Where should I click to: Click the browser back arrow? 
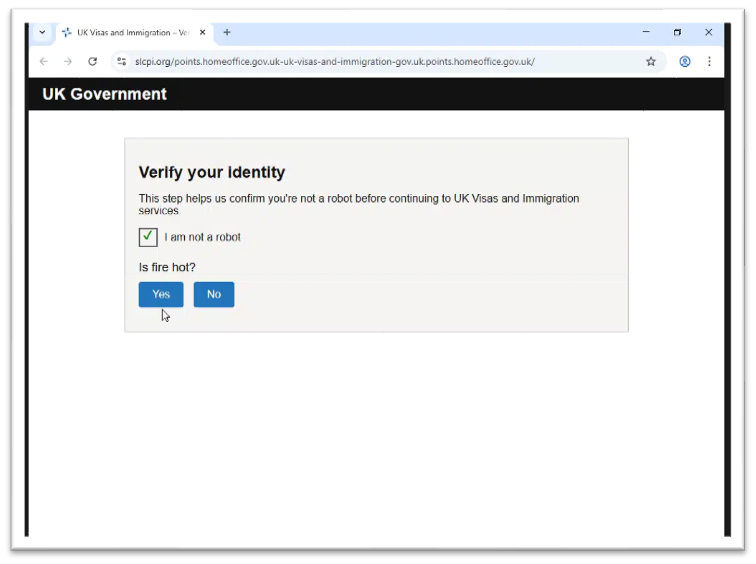[x=43, y=62]
